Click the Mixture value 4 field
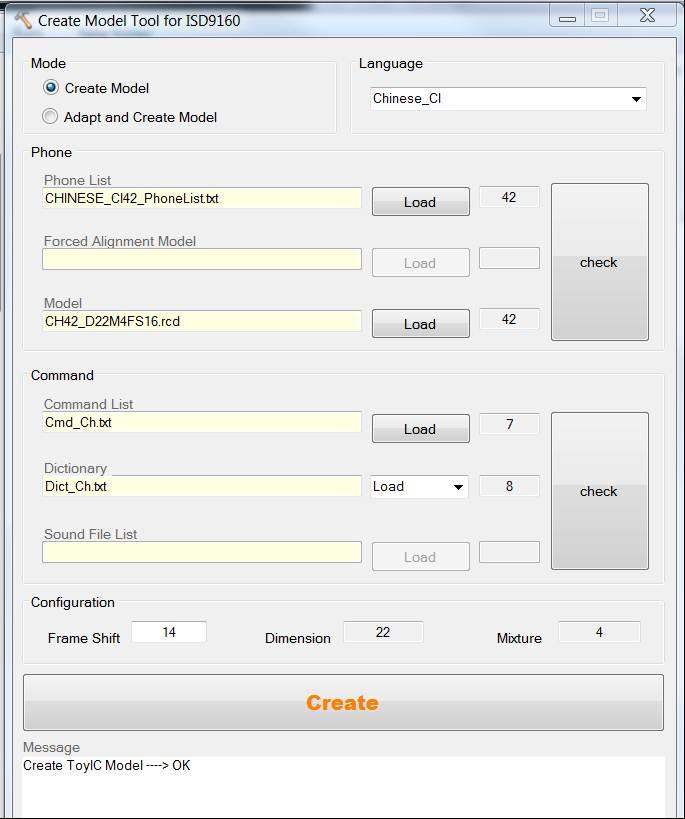The image size is (685, 819). [599, 632]
